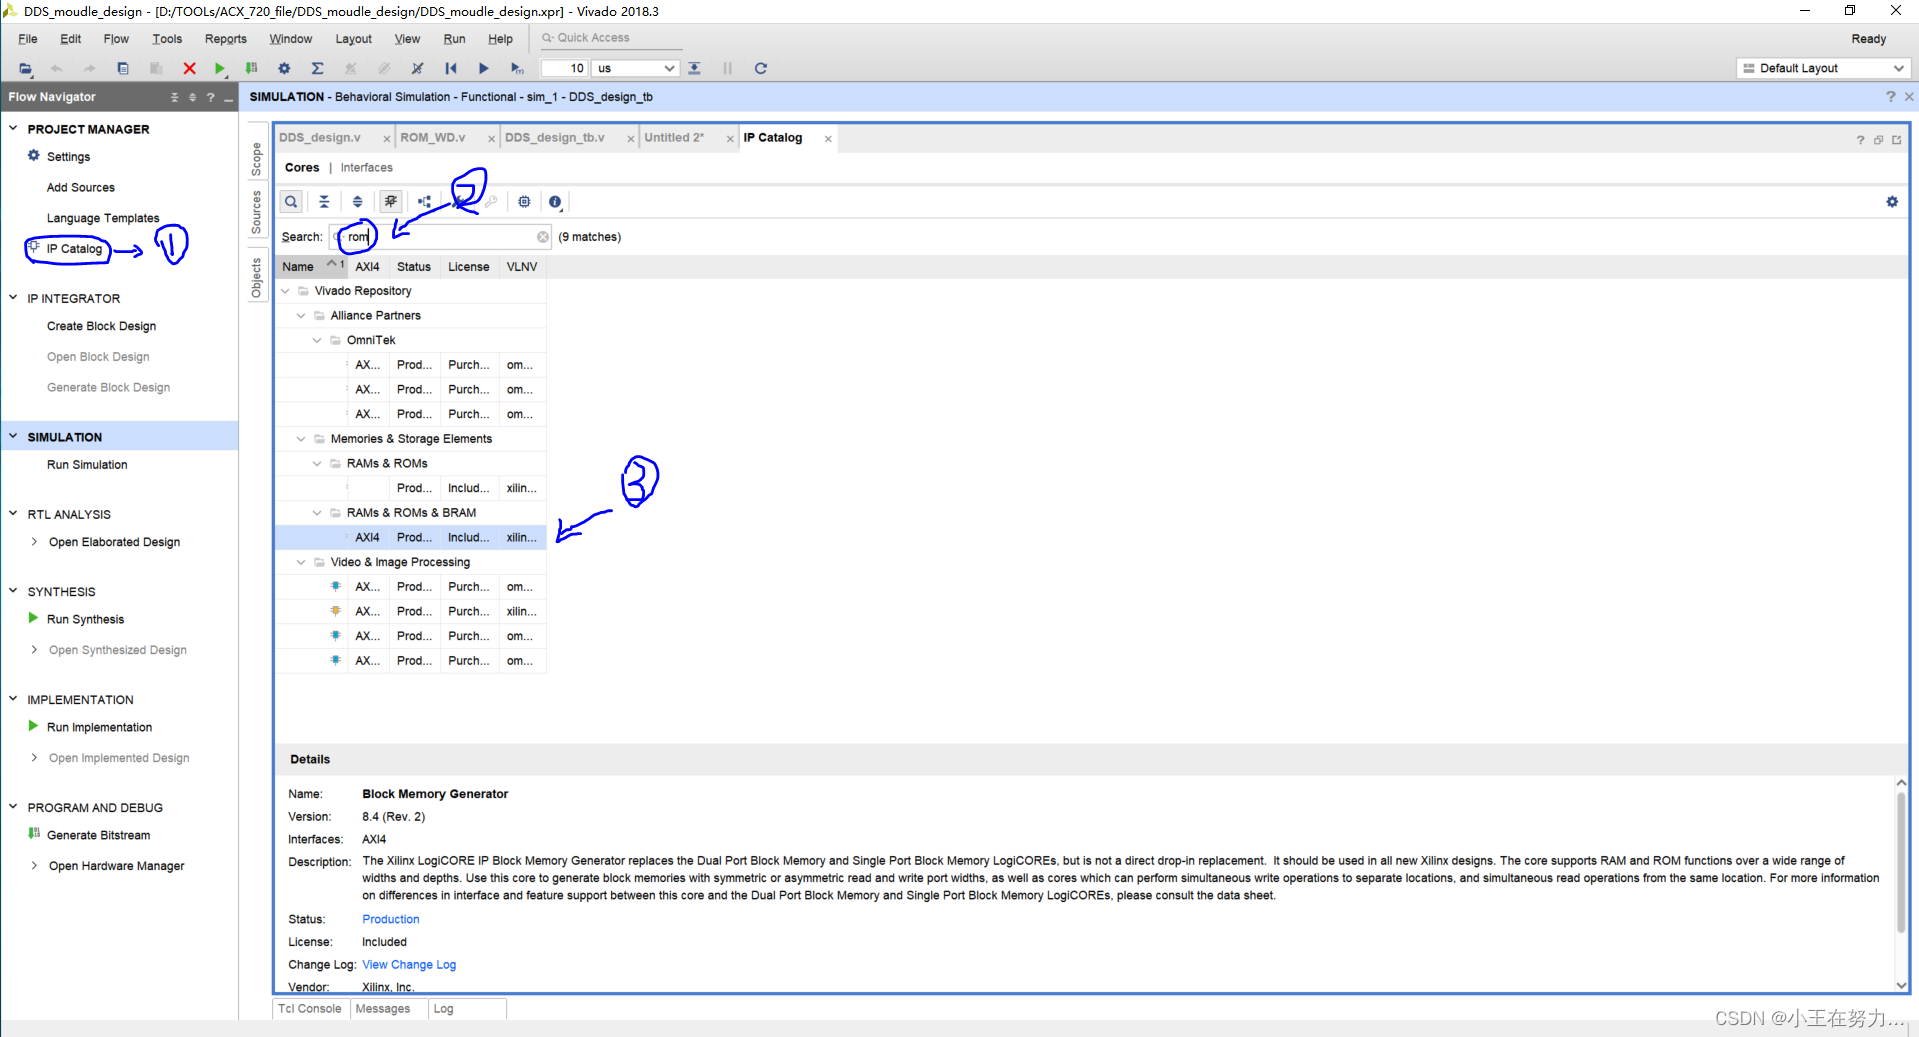Collapse Flow Navigator sections icon
Image resolution: width=1919 pixels, height=1037 pixels.
click(174, 97)
